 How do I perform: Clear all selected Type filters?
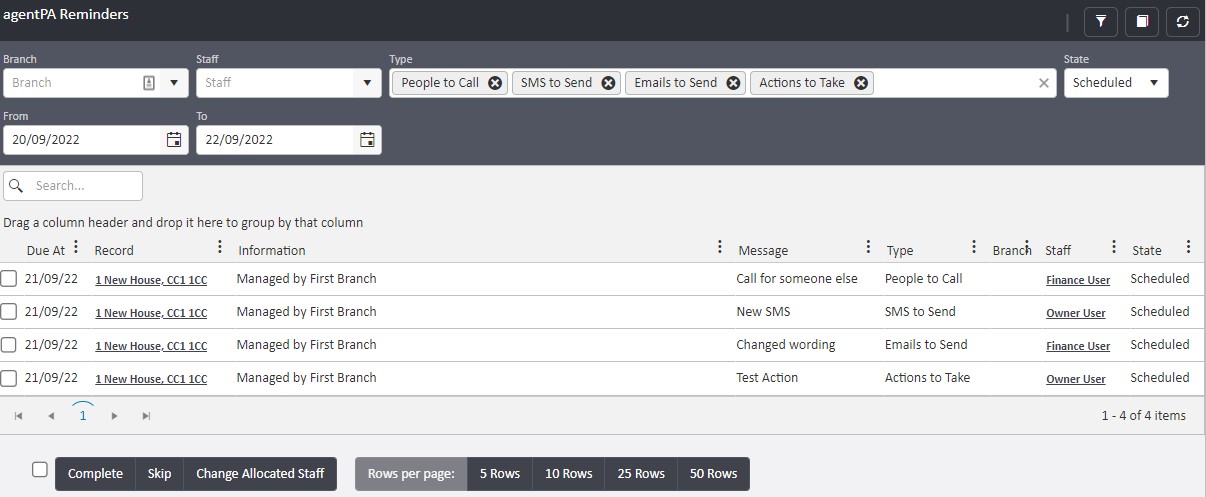[1044, 83]
